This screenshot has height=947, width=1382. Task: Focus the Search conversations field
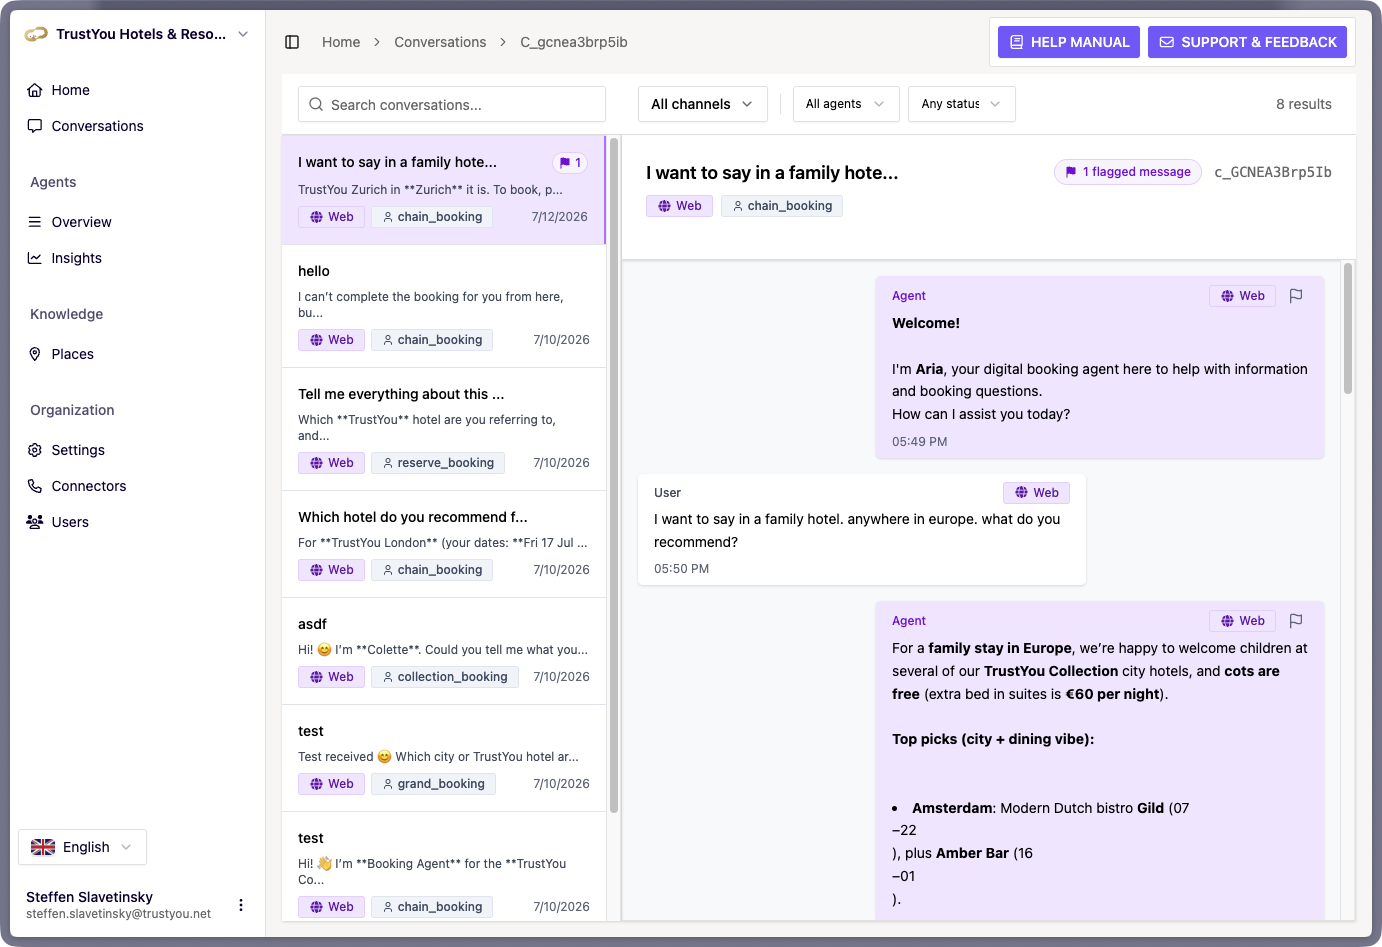pyautogui.click(x=452, y=104)
